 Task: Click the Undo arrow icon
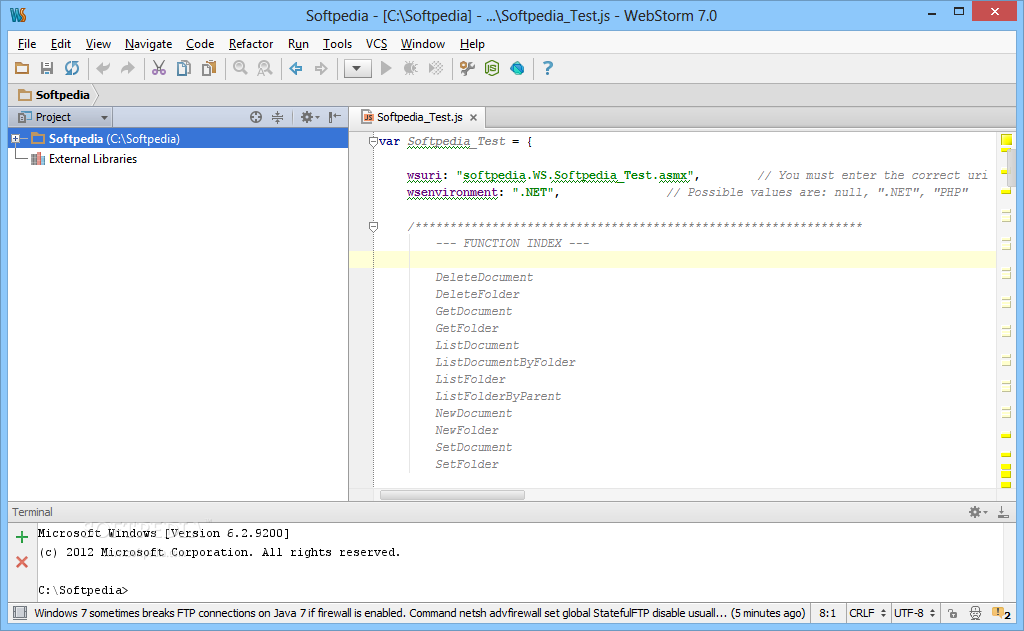click(103, 68)
